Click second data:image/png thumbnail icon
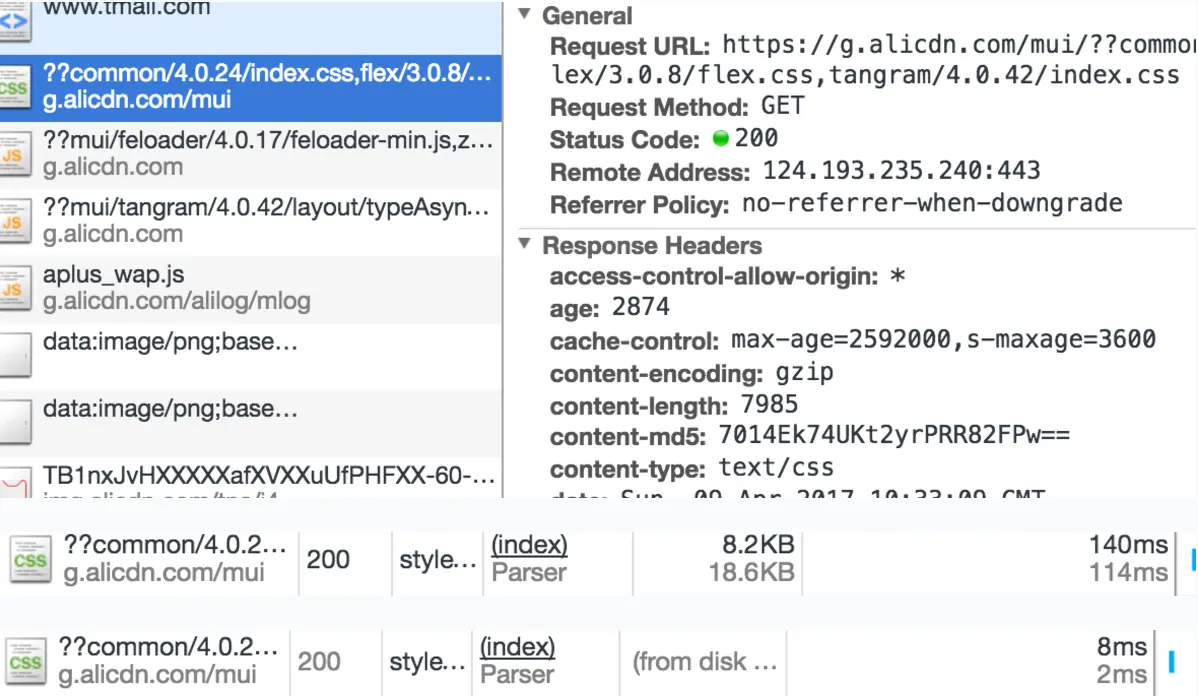This screenshot has width=1198, height=696. (x=14, y=421)
